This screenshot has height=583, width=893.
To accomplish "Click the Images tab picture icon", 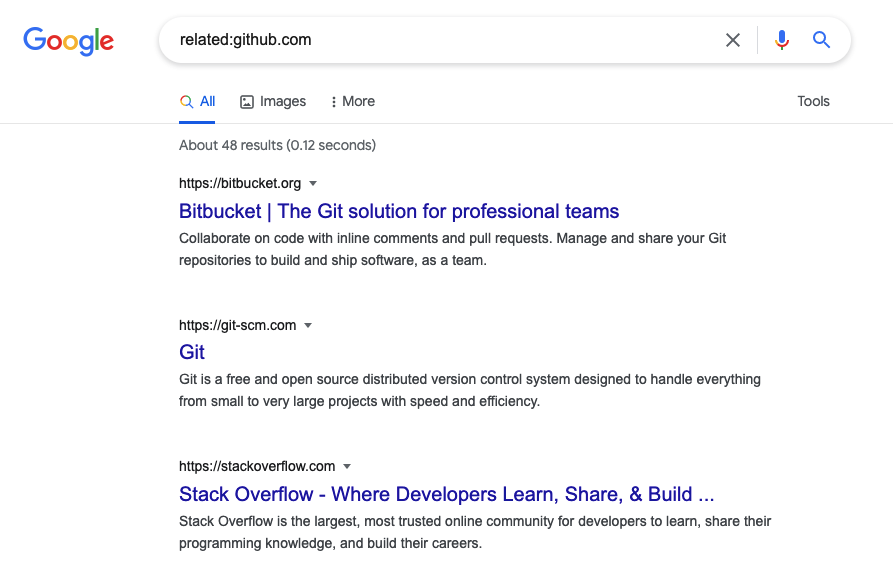I will [x=247, y=102].
